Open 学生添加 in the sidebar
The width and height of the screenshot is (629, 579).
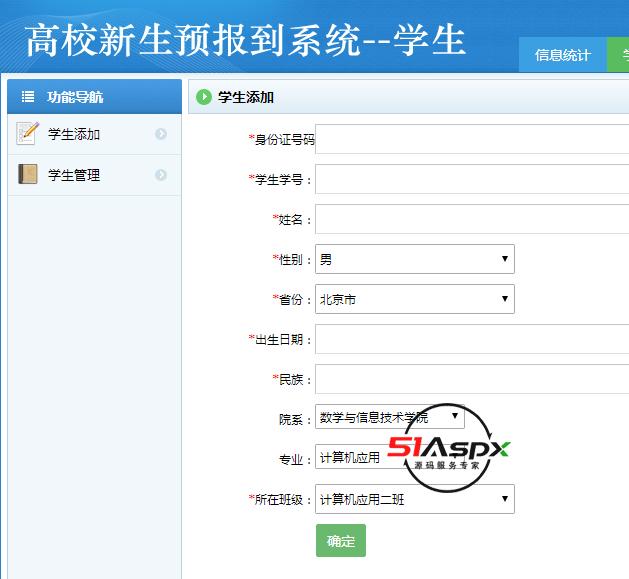[x=95, y=134]
